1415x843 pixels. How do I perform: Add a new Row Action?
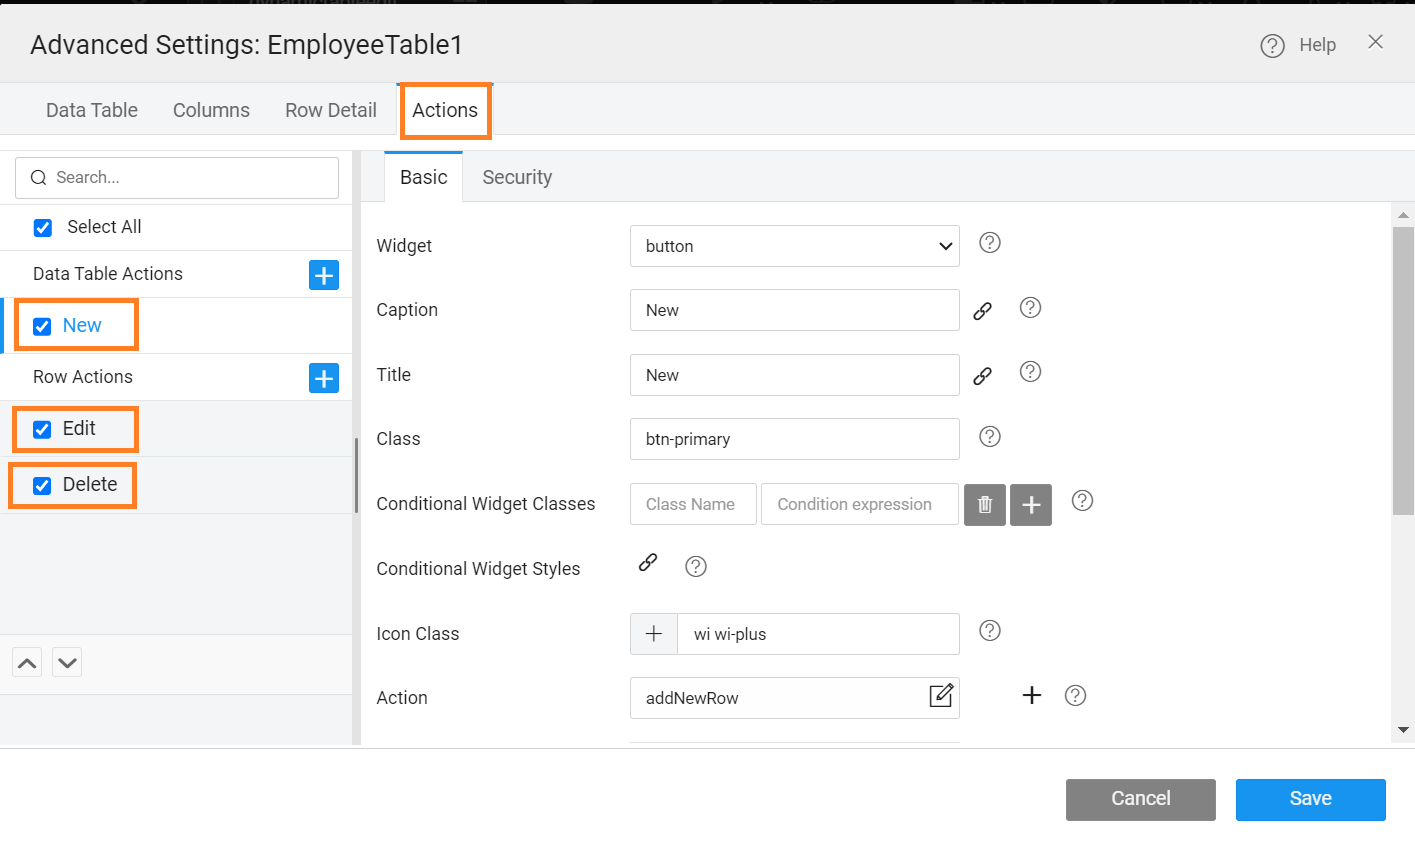(x=324, y=378)
